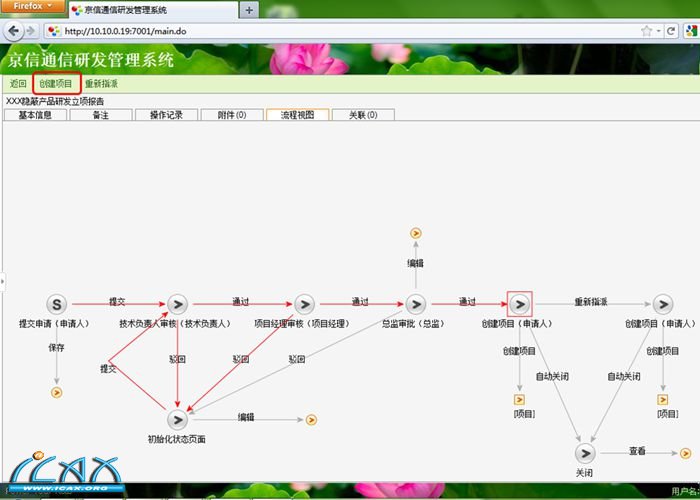Image resolution: width=700 pixels, height=500 pixels.
Task: Click the [项目] icon below the highlighted node
Action: (519, 400)
